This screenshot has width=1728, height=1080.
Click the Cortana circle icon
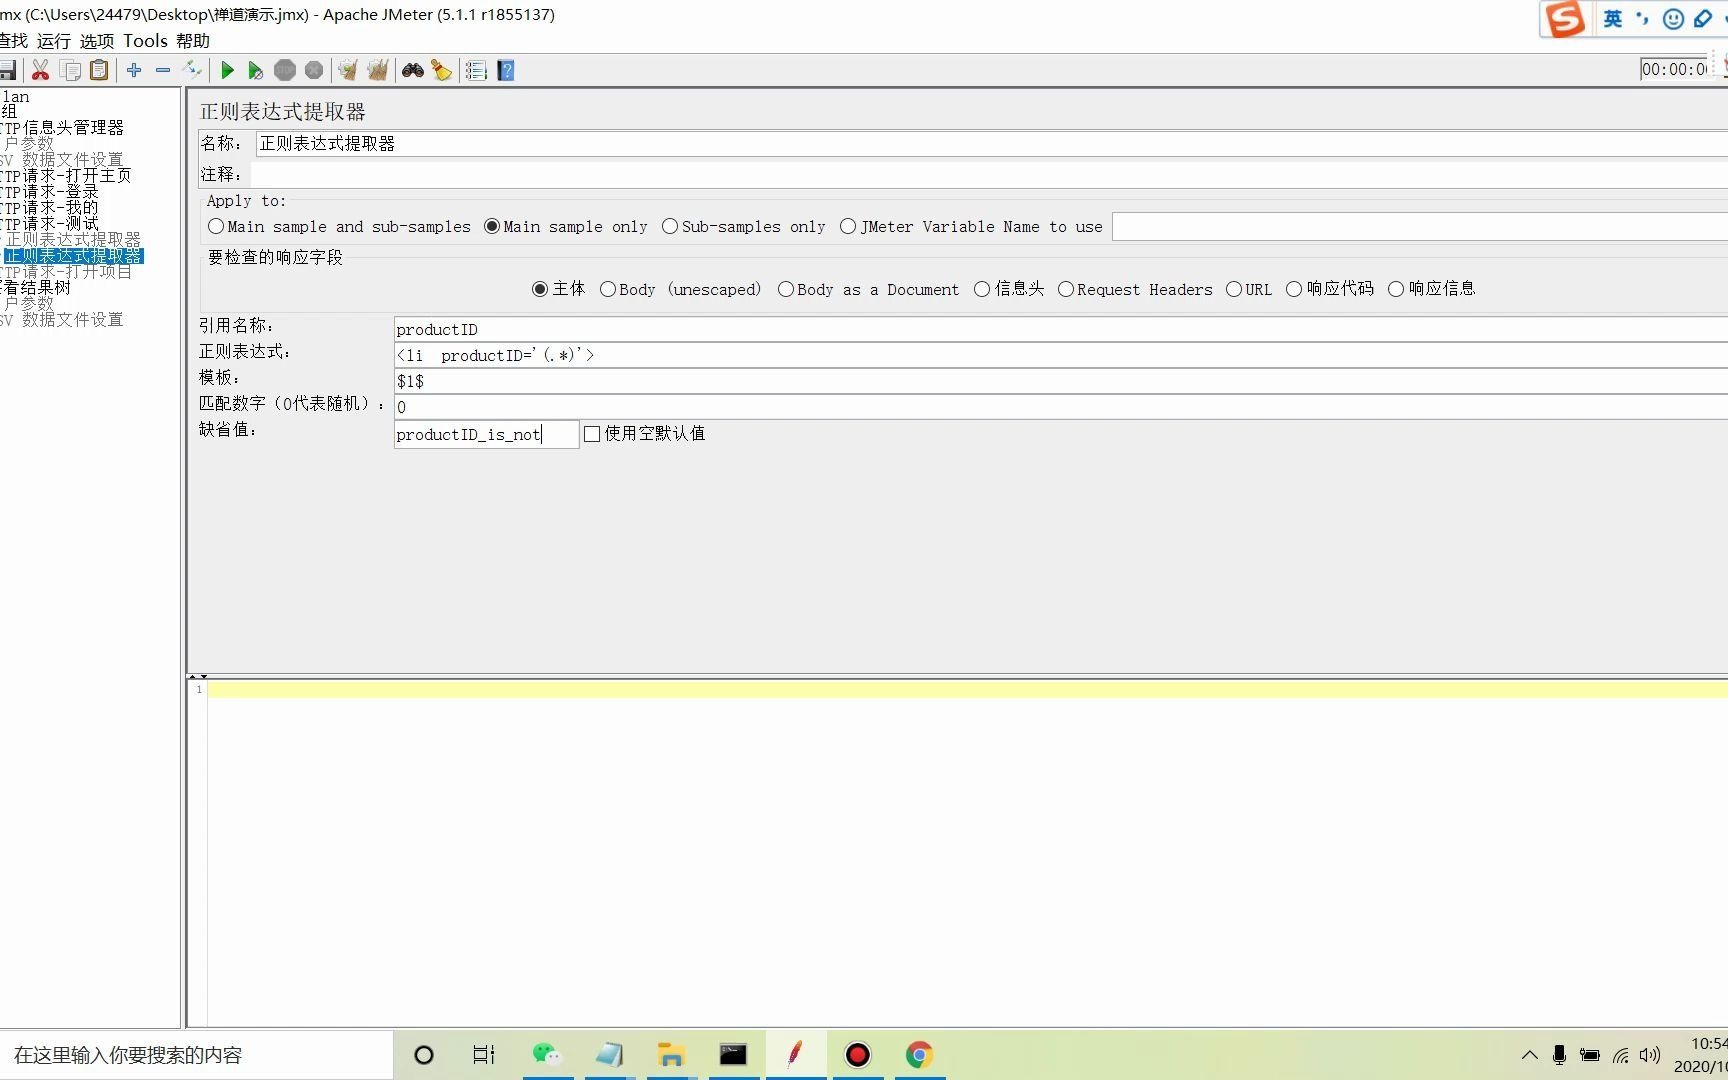424,1054
